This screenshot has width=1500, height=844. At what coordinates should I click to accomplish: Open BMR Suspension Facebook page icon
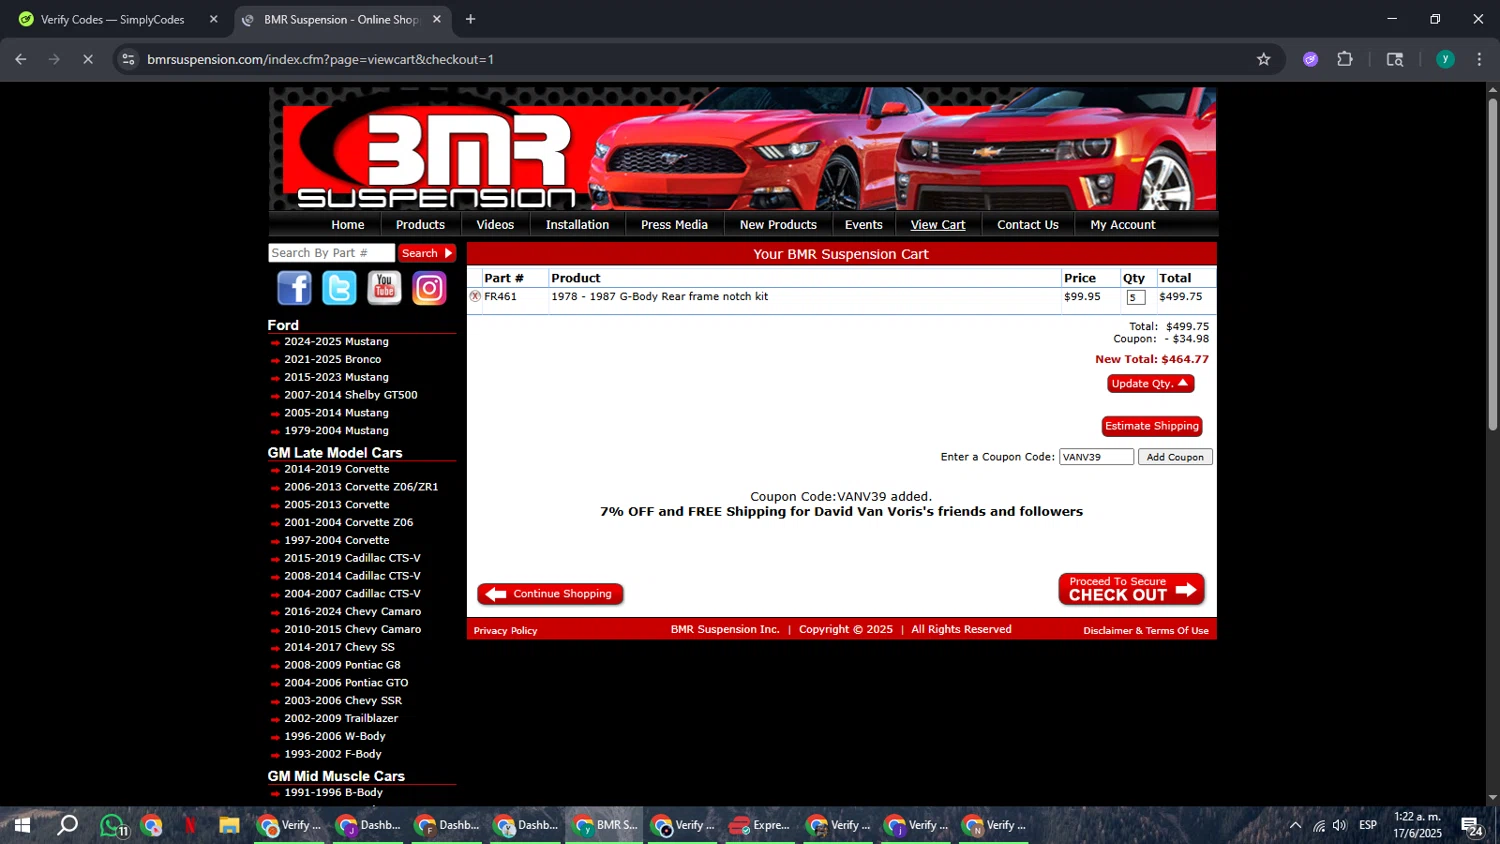pos(294,288)
